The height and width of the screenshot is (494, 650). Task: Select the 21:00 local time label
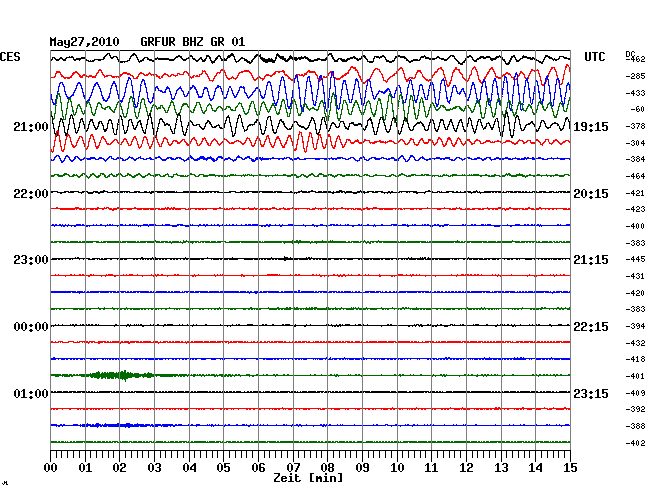pos(31,127)
